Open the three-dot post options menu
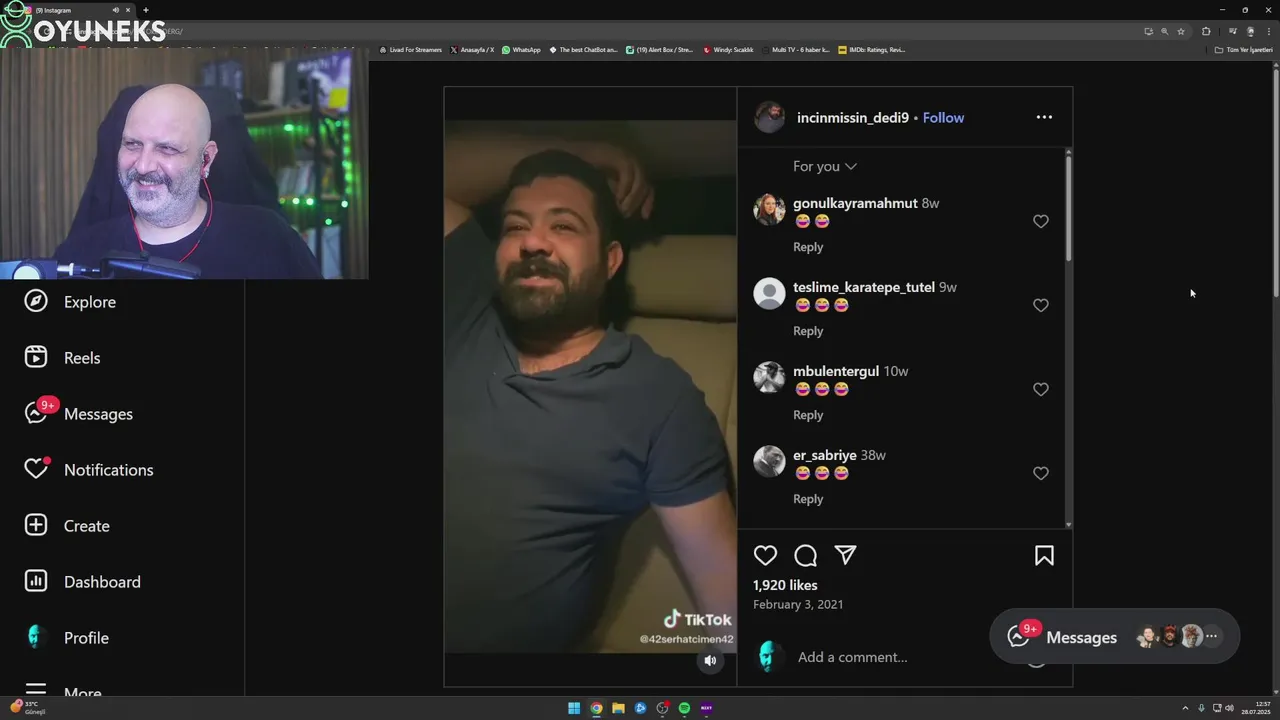Image resolution: width=1280 pixels, height=720 pixels. tap(1044, 117)
